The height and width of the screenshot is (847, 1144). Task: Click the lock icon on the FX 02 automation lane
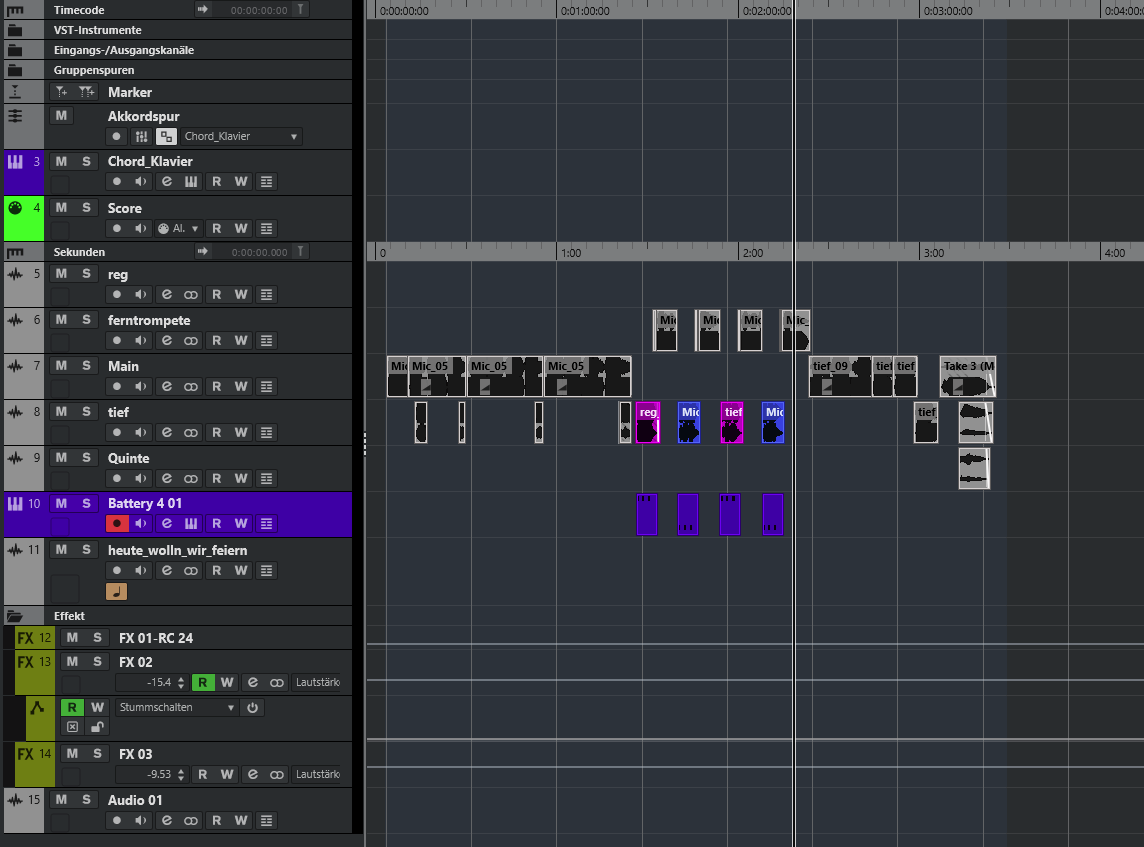click(97, 727)
